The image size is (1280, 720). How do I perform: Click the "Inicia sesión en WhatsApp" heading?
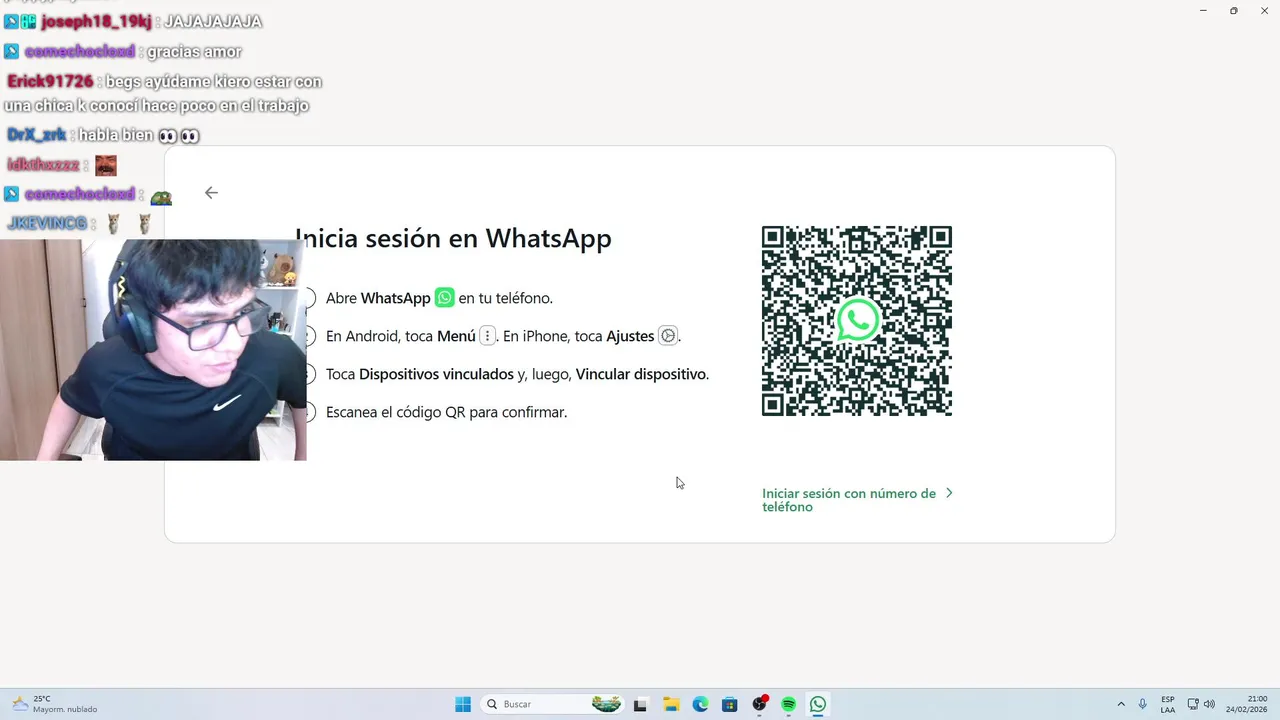(453, 238)
